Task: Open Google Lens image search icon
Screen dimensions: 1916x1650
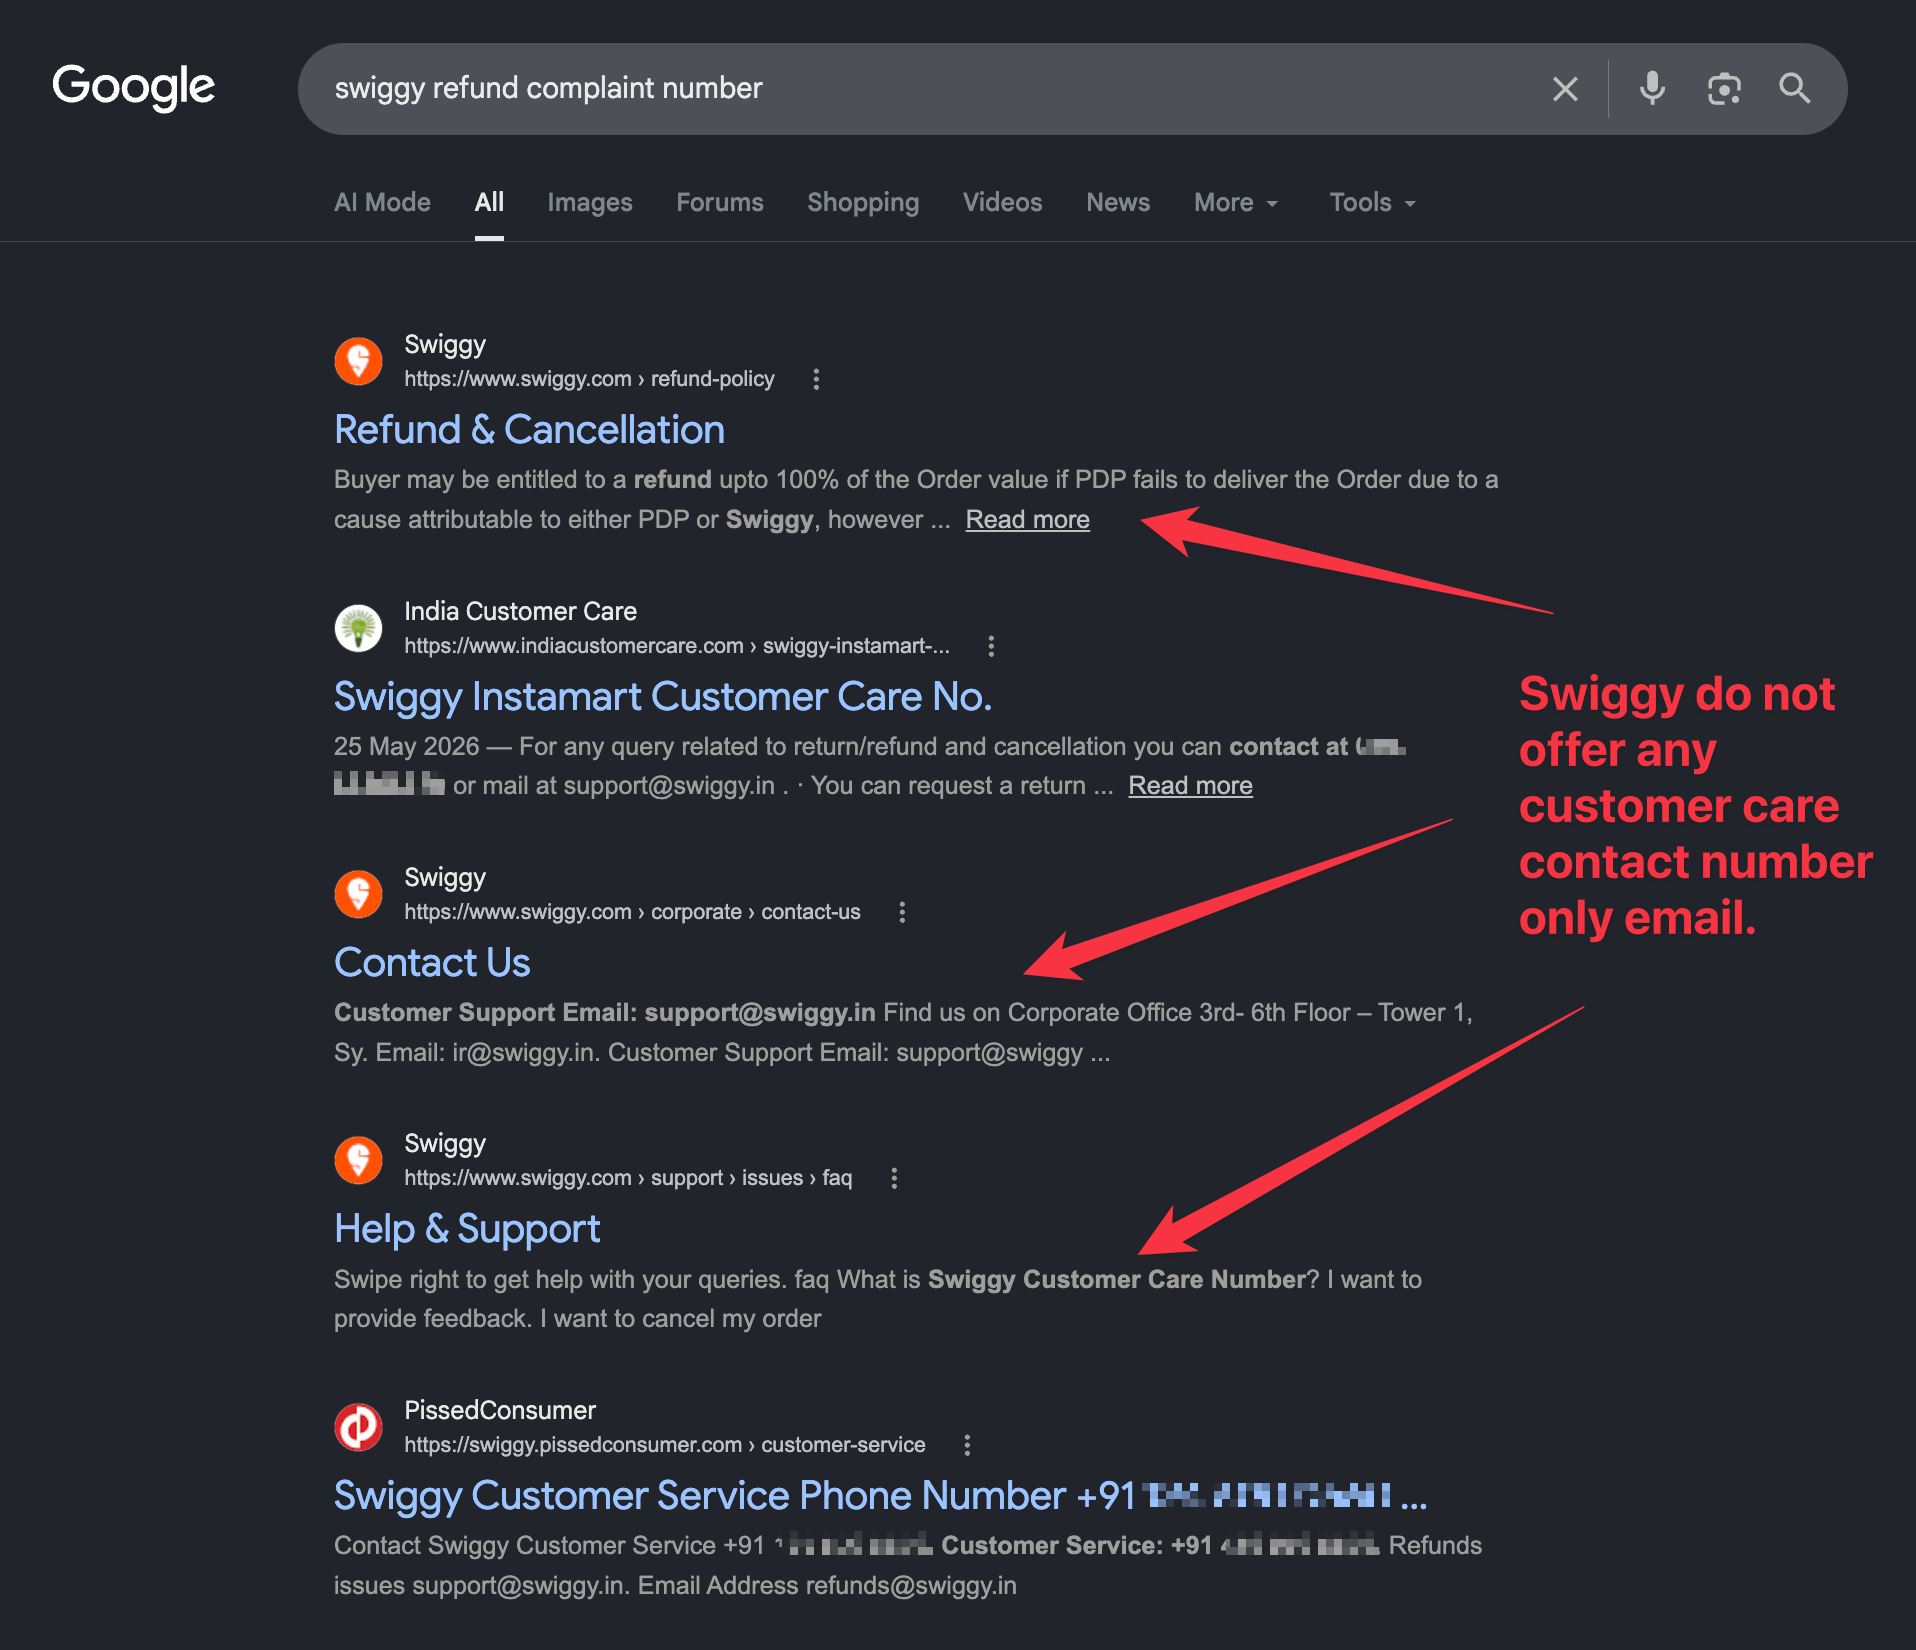Action: coord(1724,89)
